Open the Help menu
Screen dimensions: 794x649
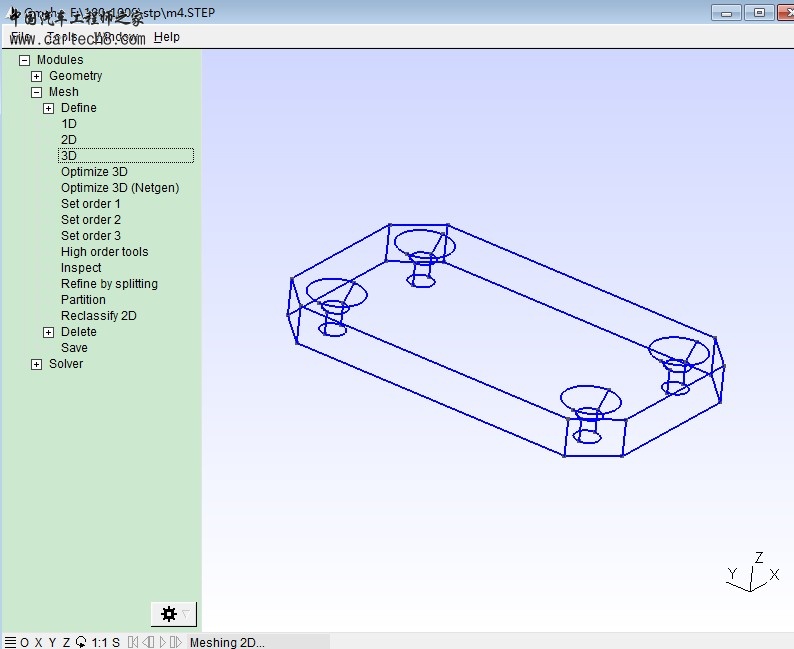pos(167,37)
